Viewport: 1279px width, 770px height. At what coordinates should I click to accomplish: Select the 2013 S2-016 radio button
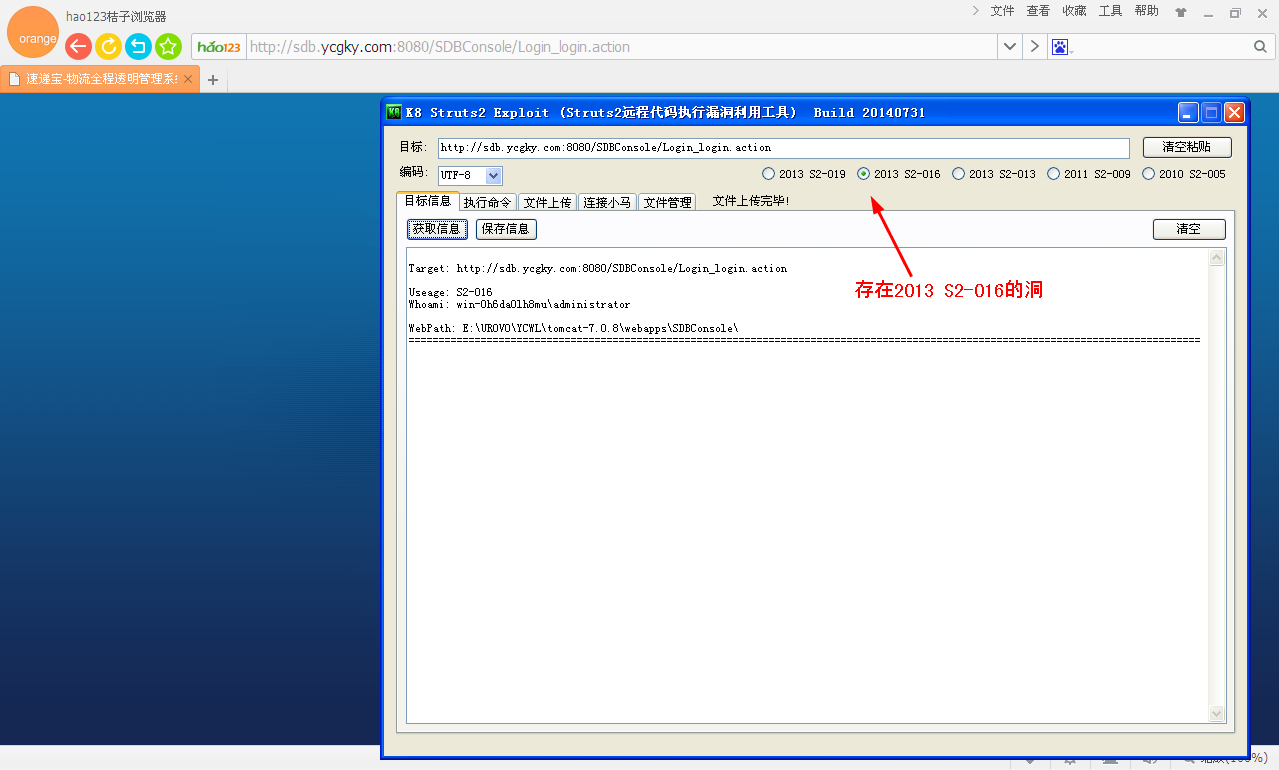point(863,174)
